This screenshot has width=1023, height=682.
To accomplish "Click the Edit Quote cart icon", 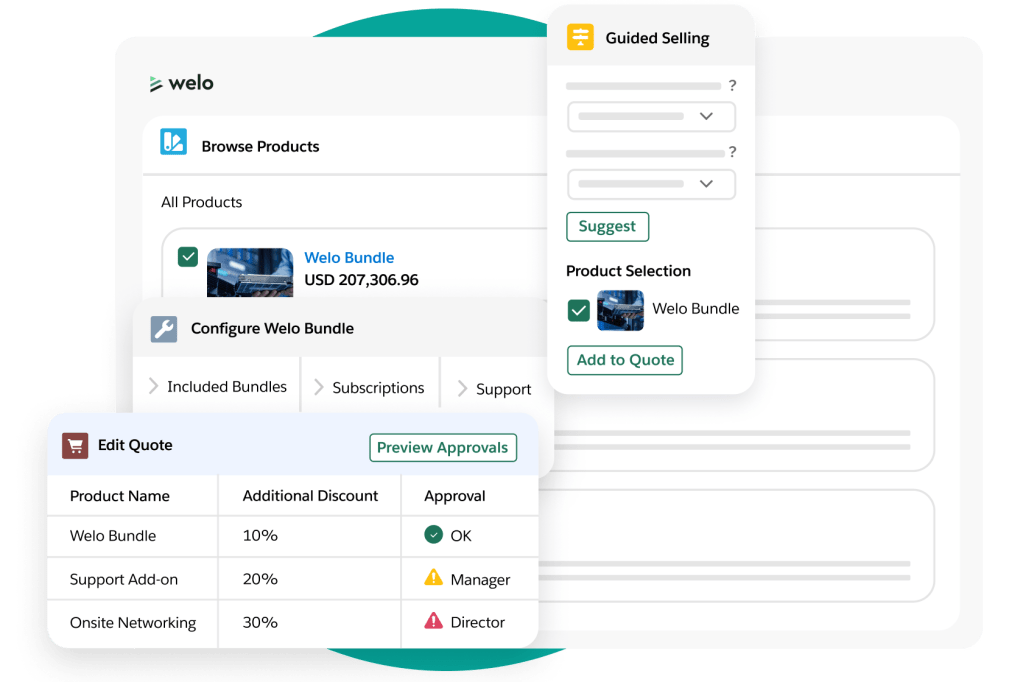I will [x=75, y=446].
